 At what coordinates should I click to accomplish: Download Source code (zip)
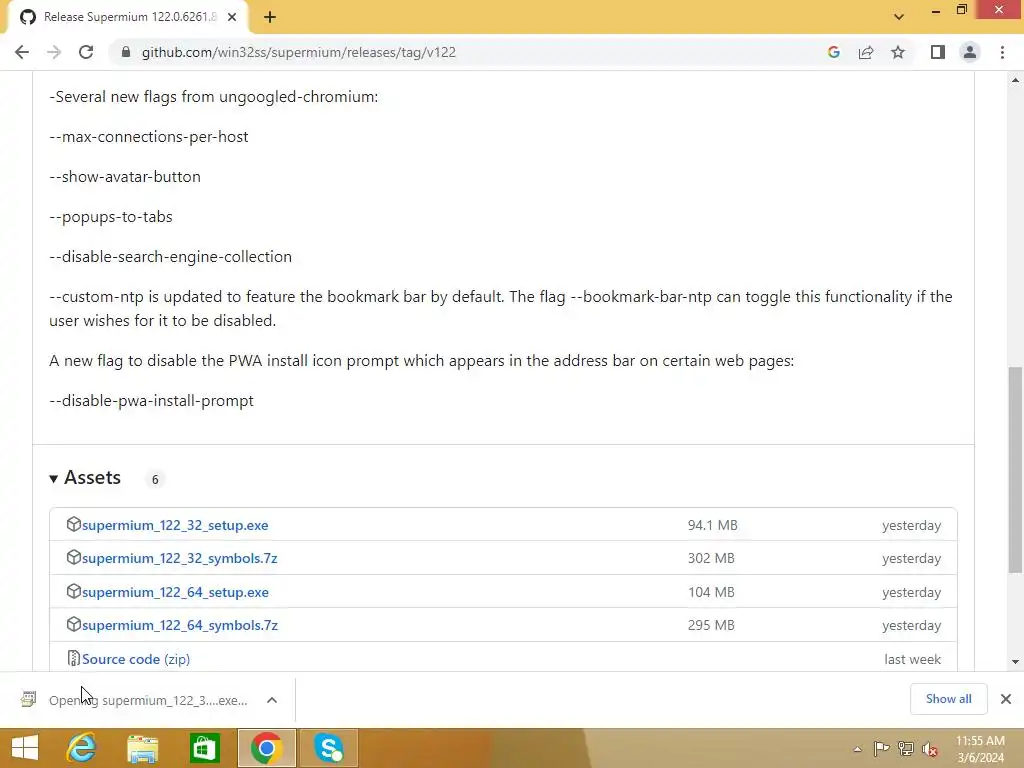[136, 659]
